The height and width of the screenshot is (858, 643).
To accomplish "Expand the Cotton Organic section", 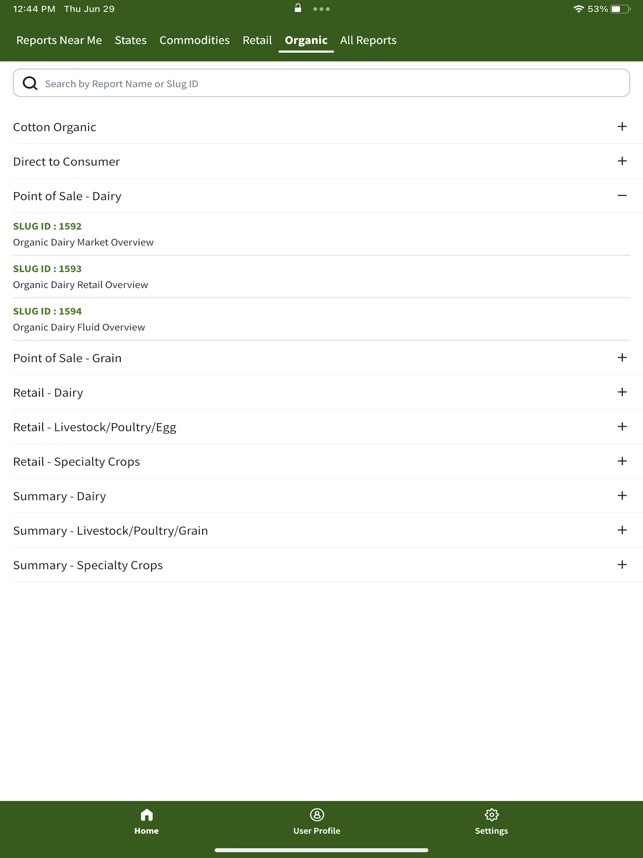I will (622, 127).
